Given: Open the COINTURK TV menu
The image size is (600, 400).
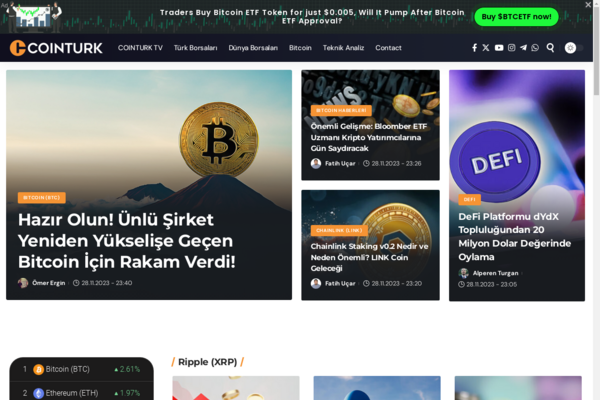Looking at the screenshot, I should [140, 48].
